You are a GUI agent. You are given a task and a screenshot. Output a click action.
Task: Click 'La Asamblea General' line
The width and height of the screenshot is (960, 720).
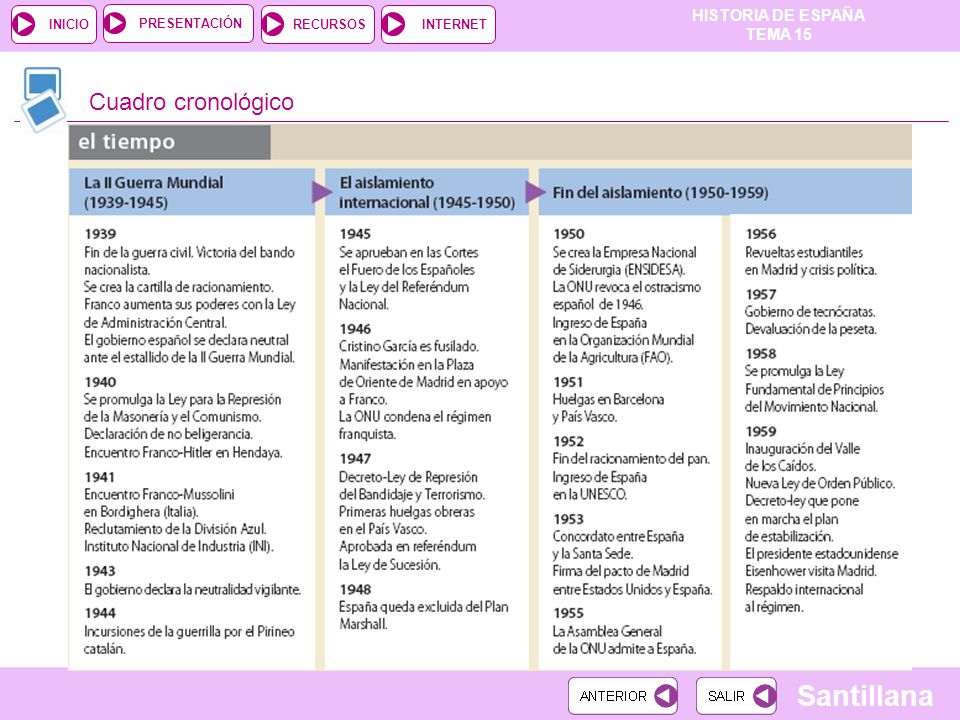(607, 631)
